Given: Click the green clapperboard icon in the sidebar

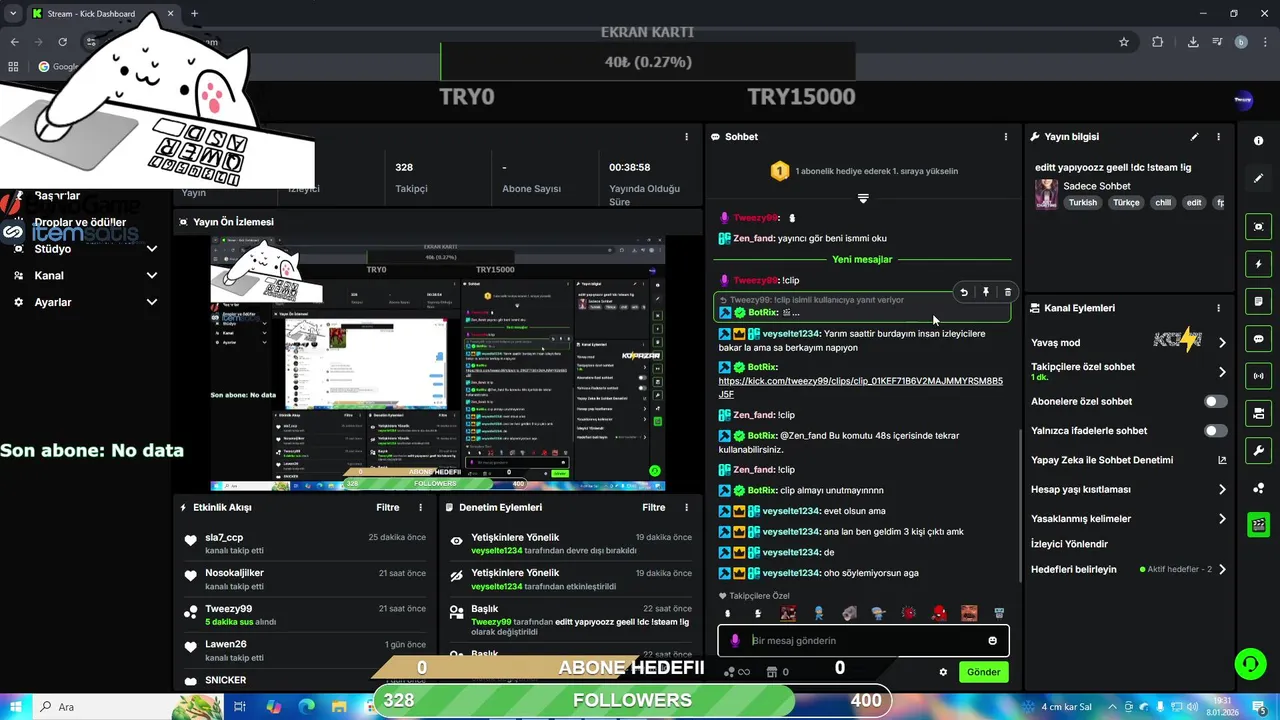Looking at the screenshot, I should pyautogui.click(x=1259, y=524).
